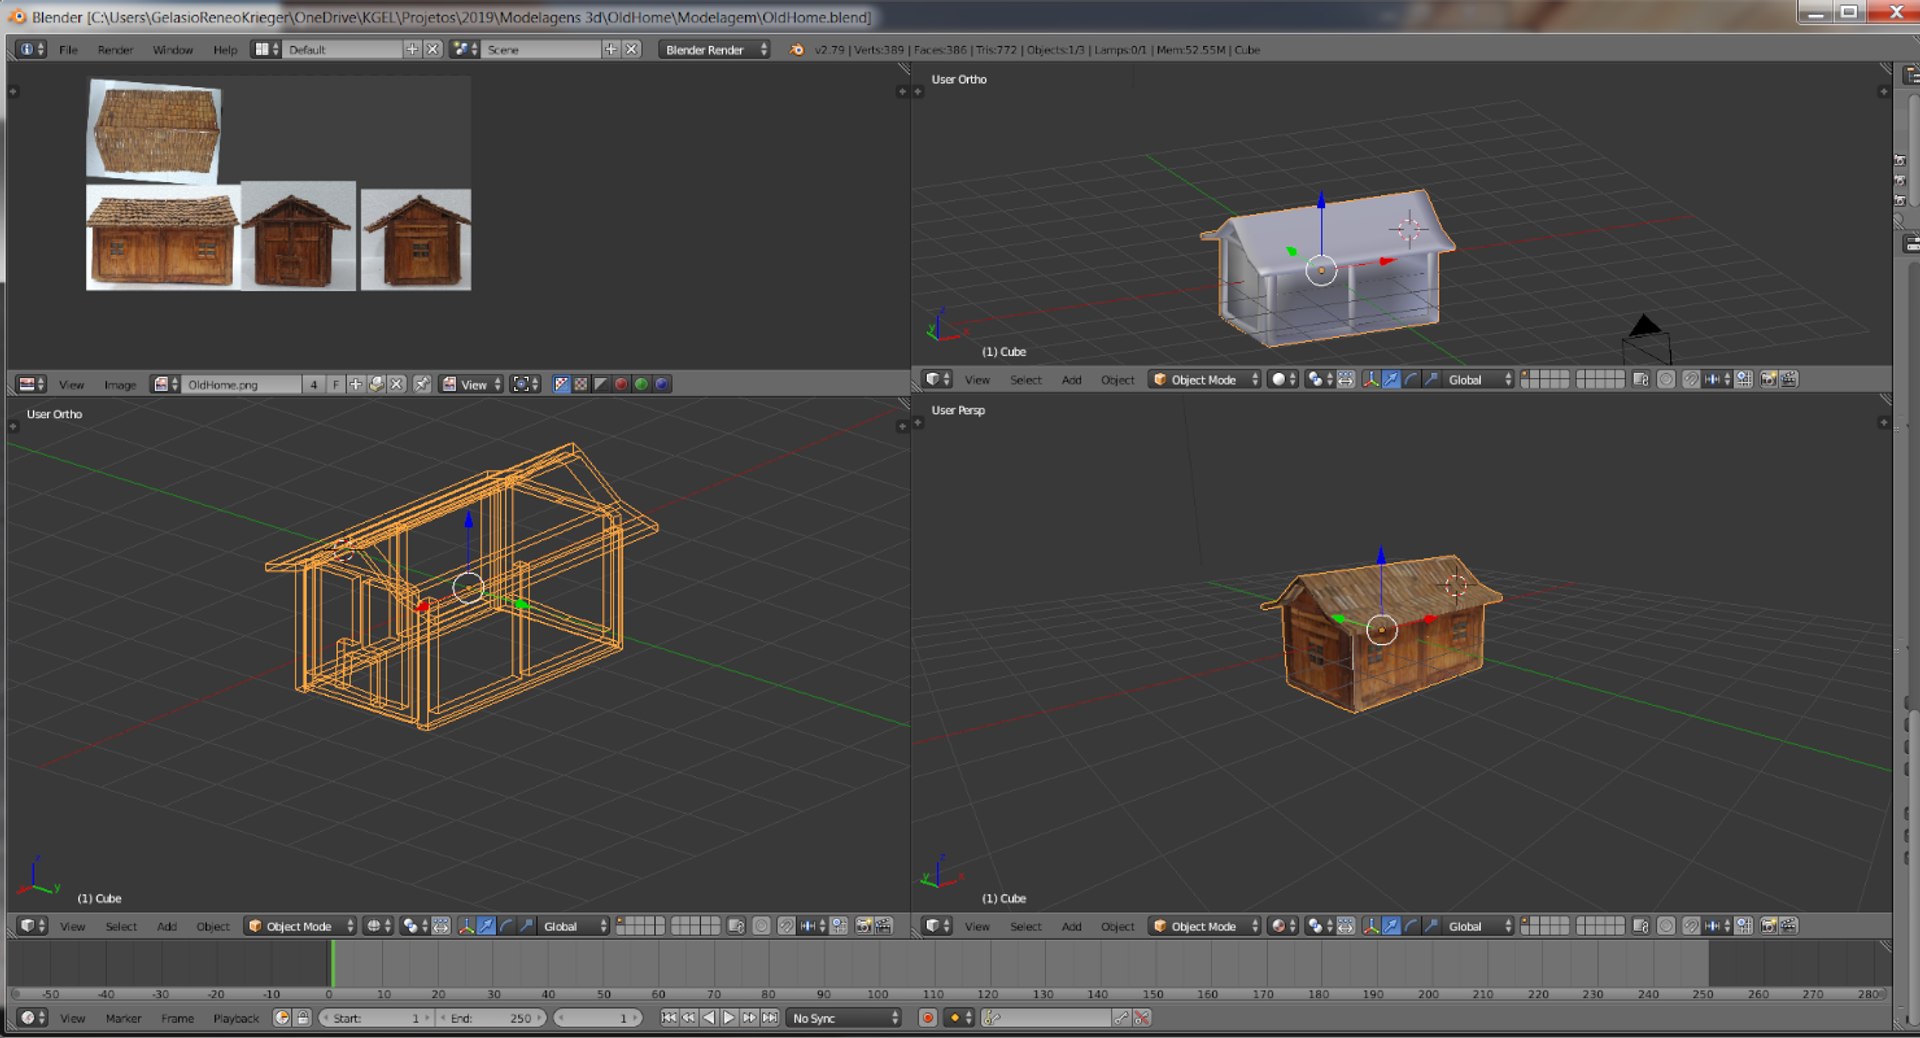The image size is (1920, 1038).
Task: Open the Marker menu in timeline
Action: 123,1018
